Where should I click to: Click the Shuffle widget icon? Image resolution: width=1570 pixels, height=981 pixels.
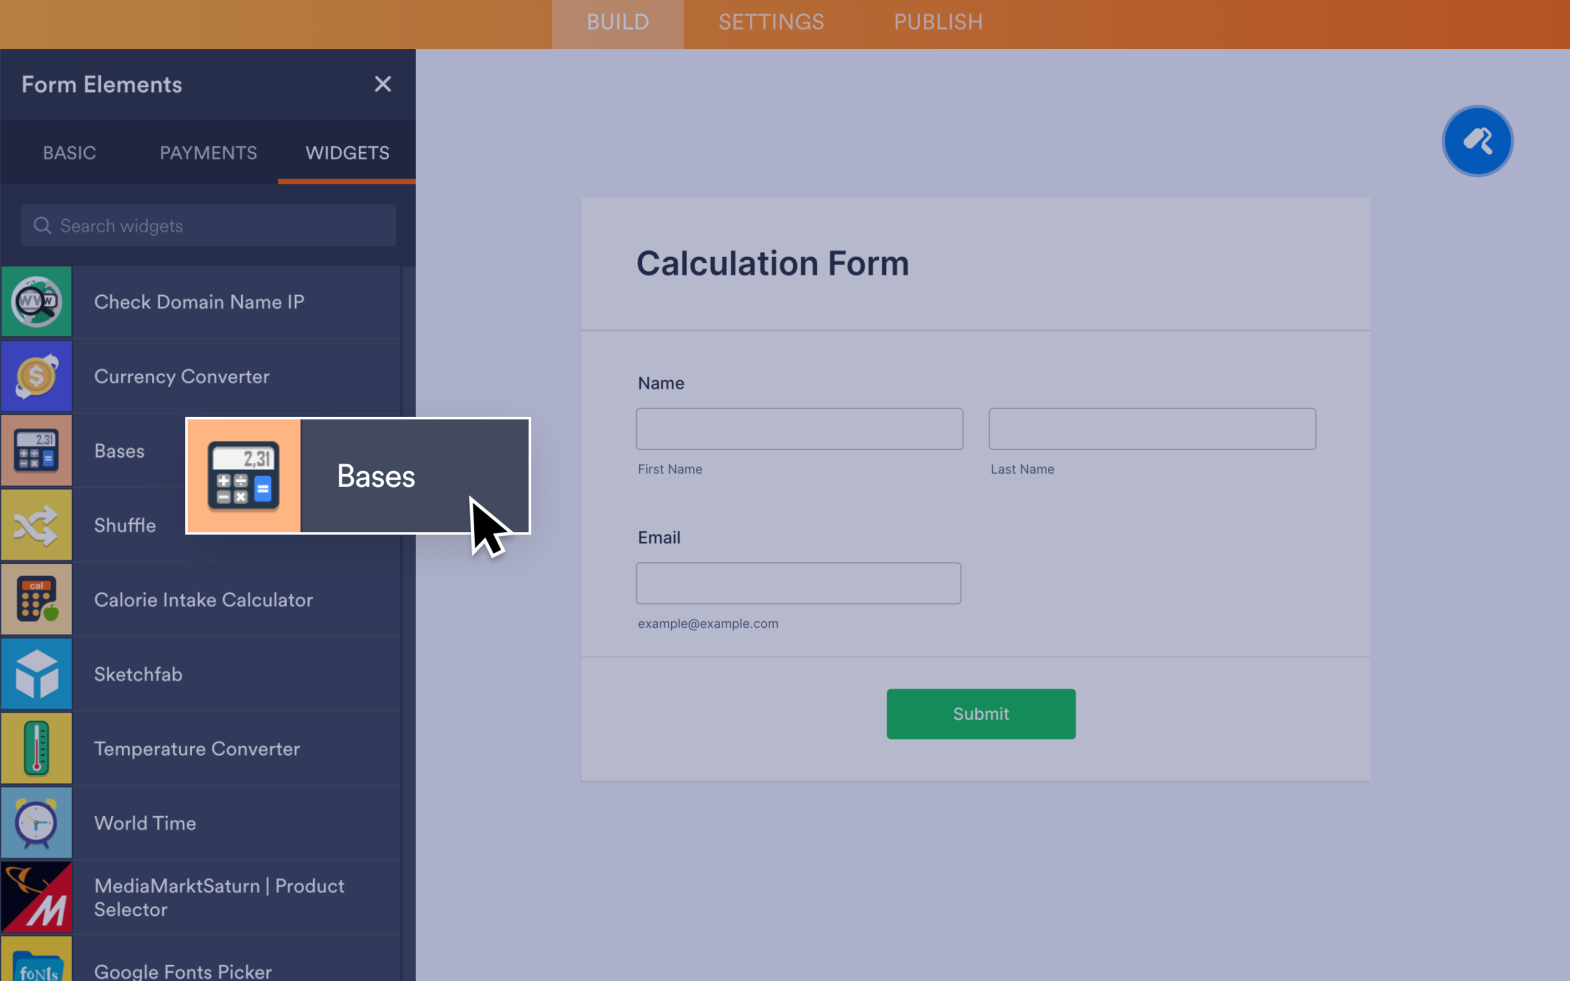[x=36, y=524]
